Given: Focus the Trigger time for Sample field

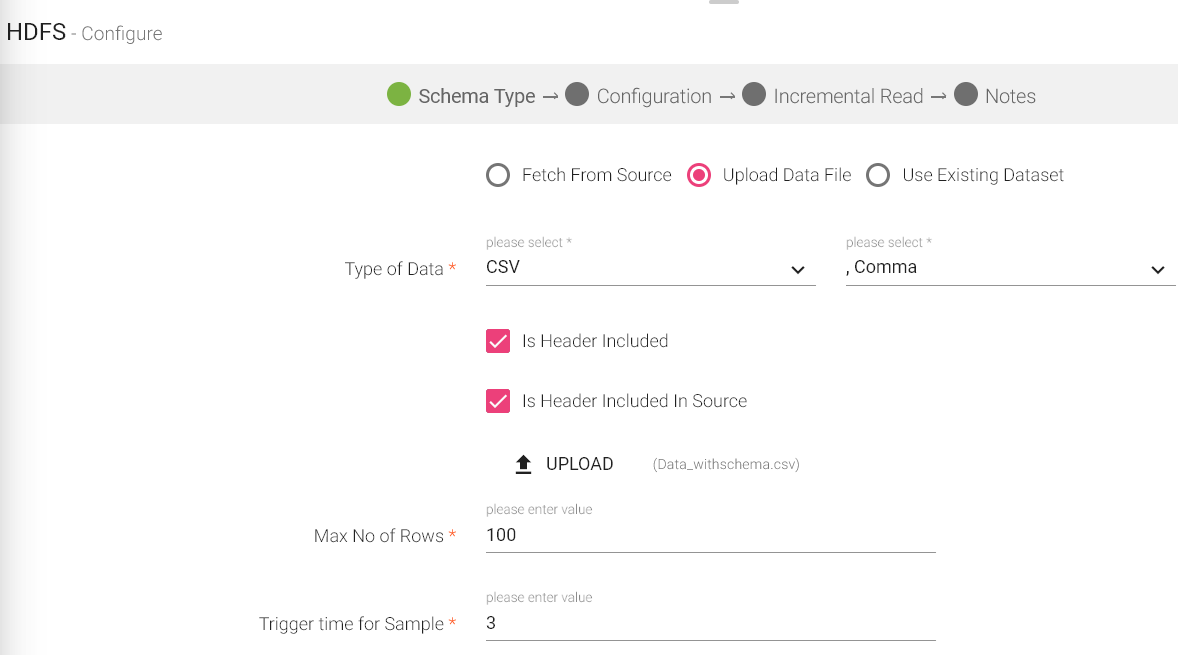Looking at the screenshot, I should click(x=710, y=623).
